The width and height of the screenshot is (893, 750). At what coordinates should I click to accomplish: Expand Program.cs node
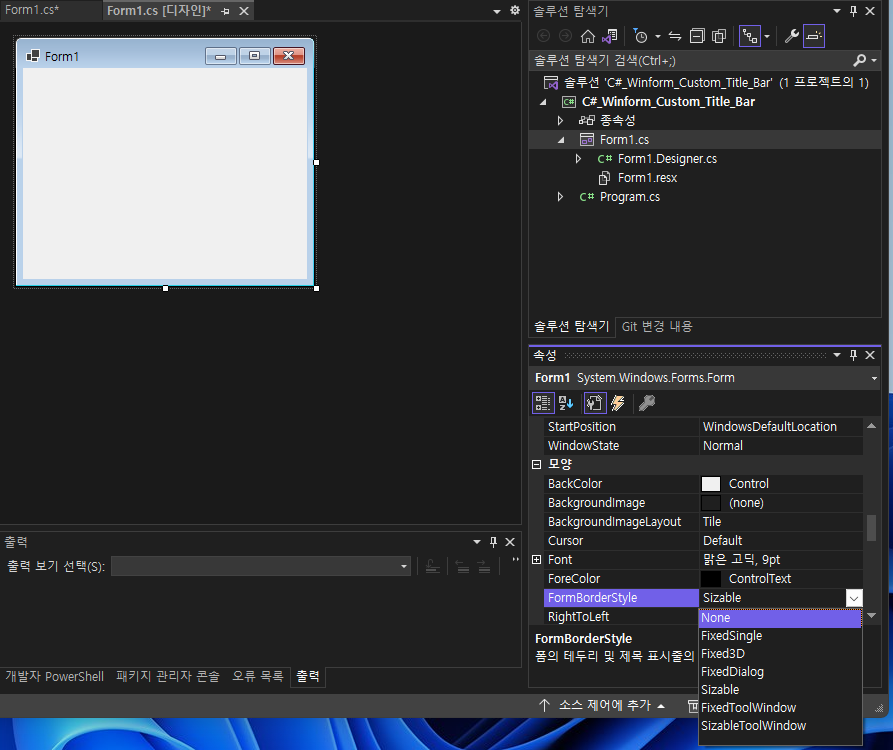[x=560, y=197]
